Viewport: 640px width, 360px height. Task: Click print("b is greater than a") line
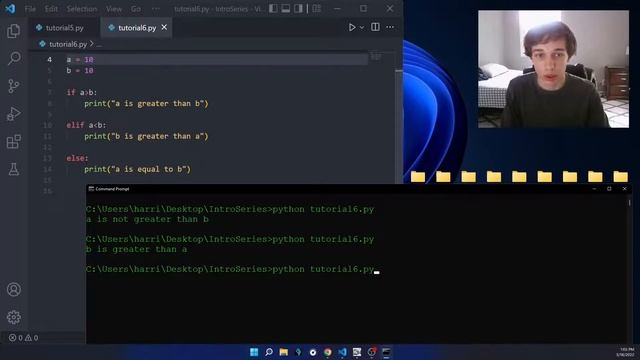(x=146, y=136)
